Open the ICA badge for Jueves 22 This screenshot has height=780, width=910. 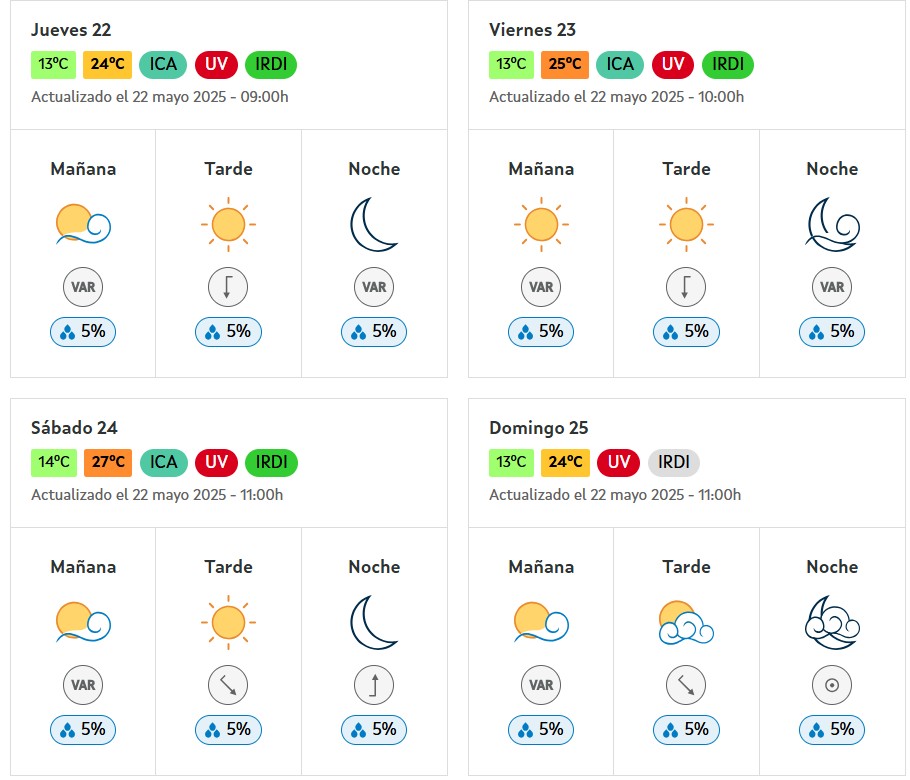(x=163, y=64)
